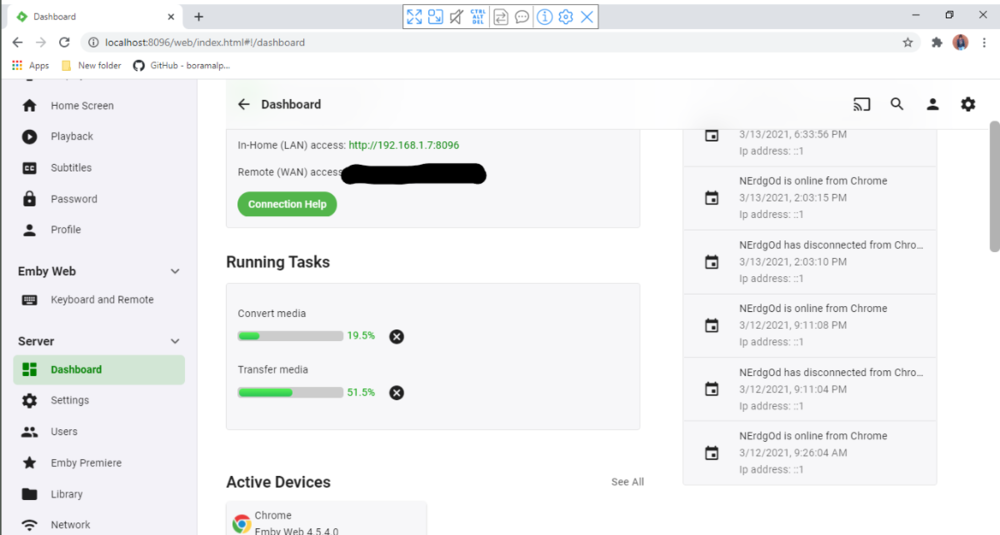1000x535 pixels.
Task: Click info icon in remote session toolbar
Action: (x=544, y=17)
